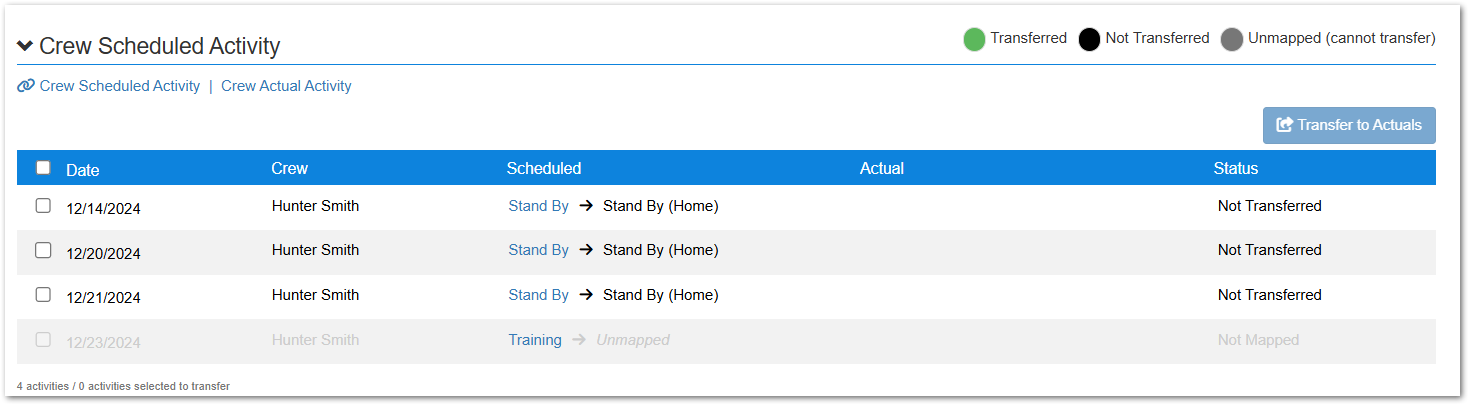Click the Date column header
The image size is (1469, 405).
coord(83,170)
